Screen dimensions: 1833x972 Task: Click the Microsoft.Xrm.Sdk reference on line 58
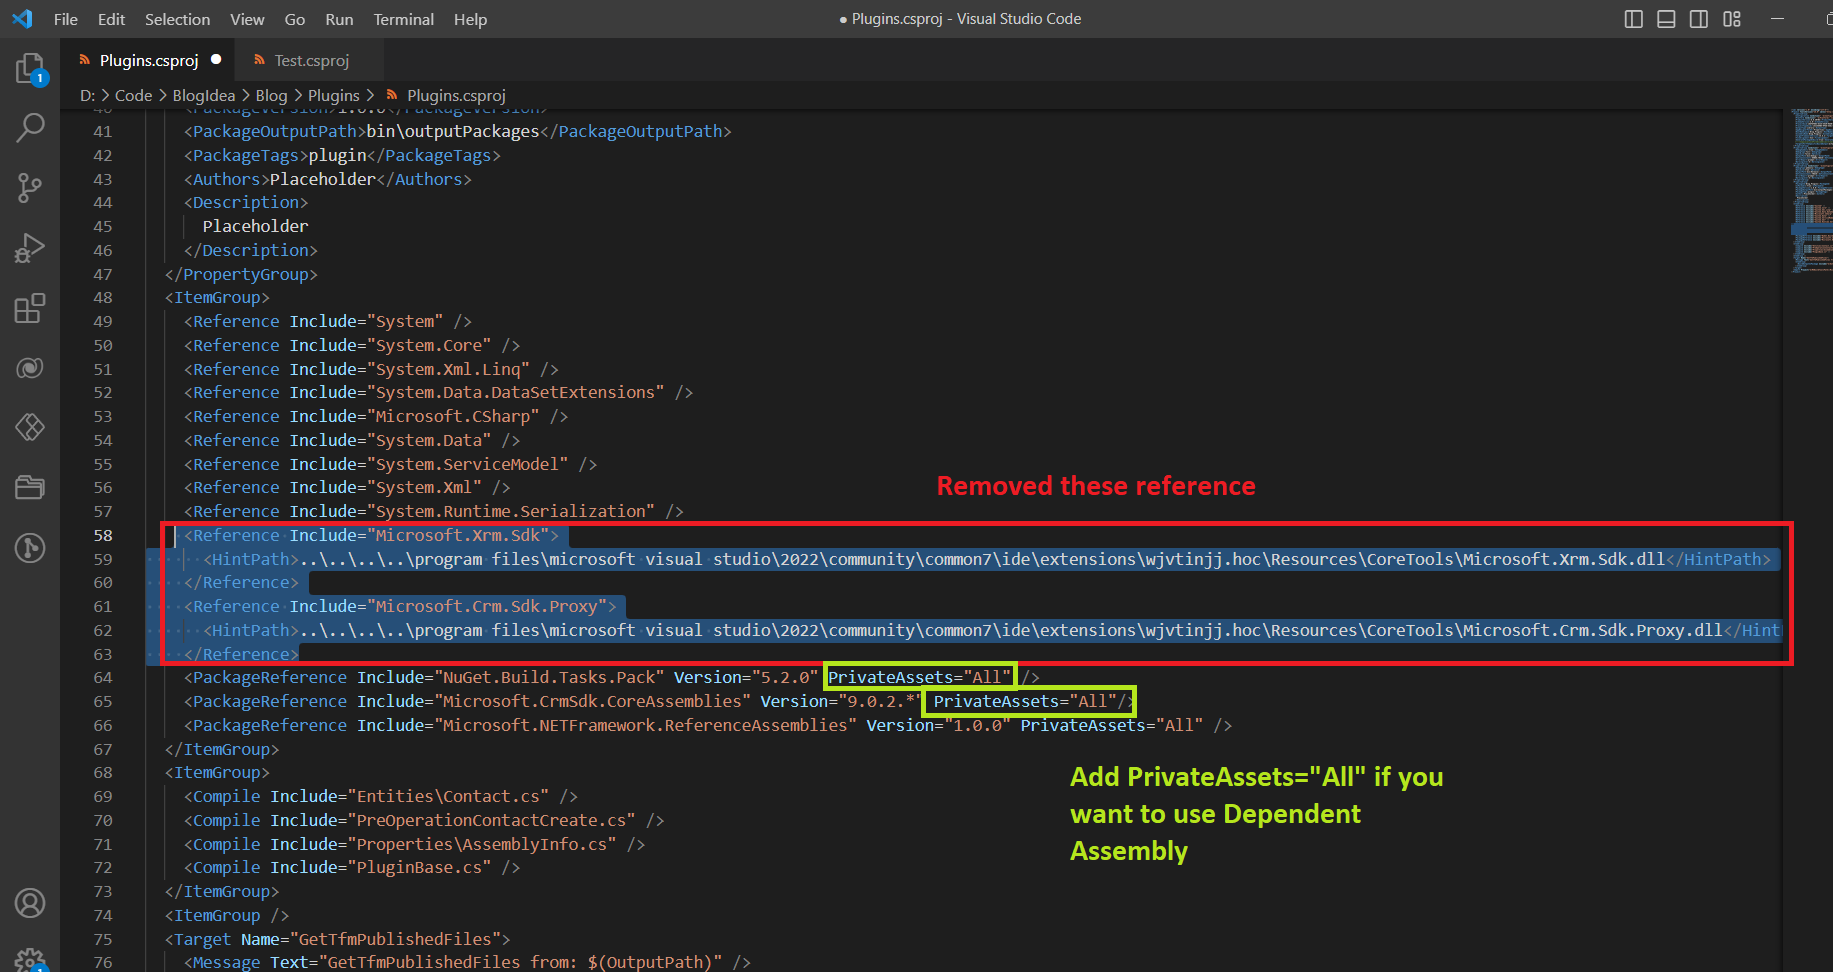[x=371, y=535]
